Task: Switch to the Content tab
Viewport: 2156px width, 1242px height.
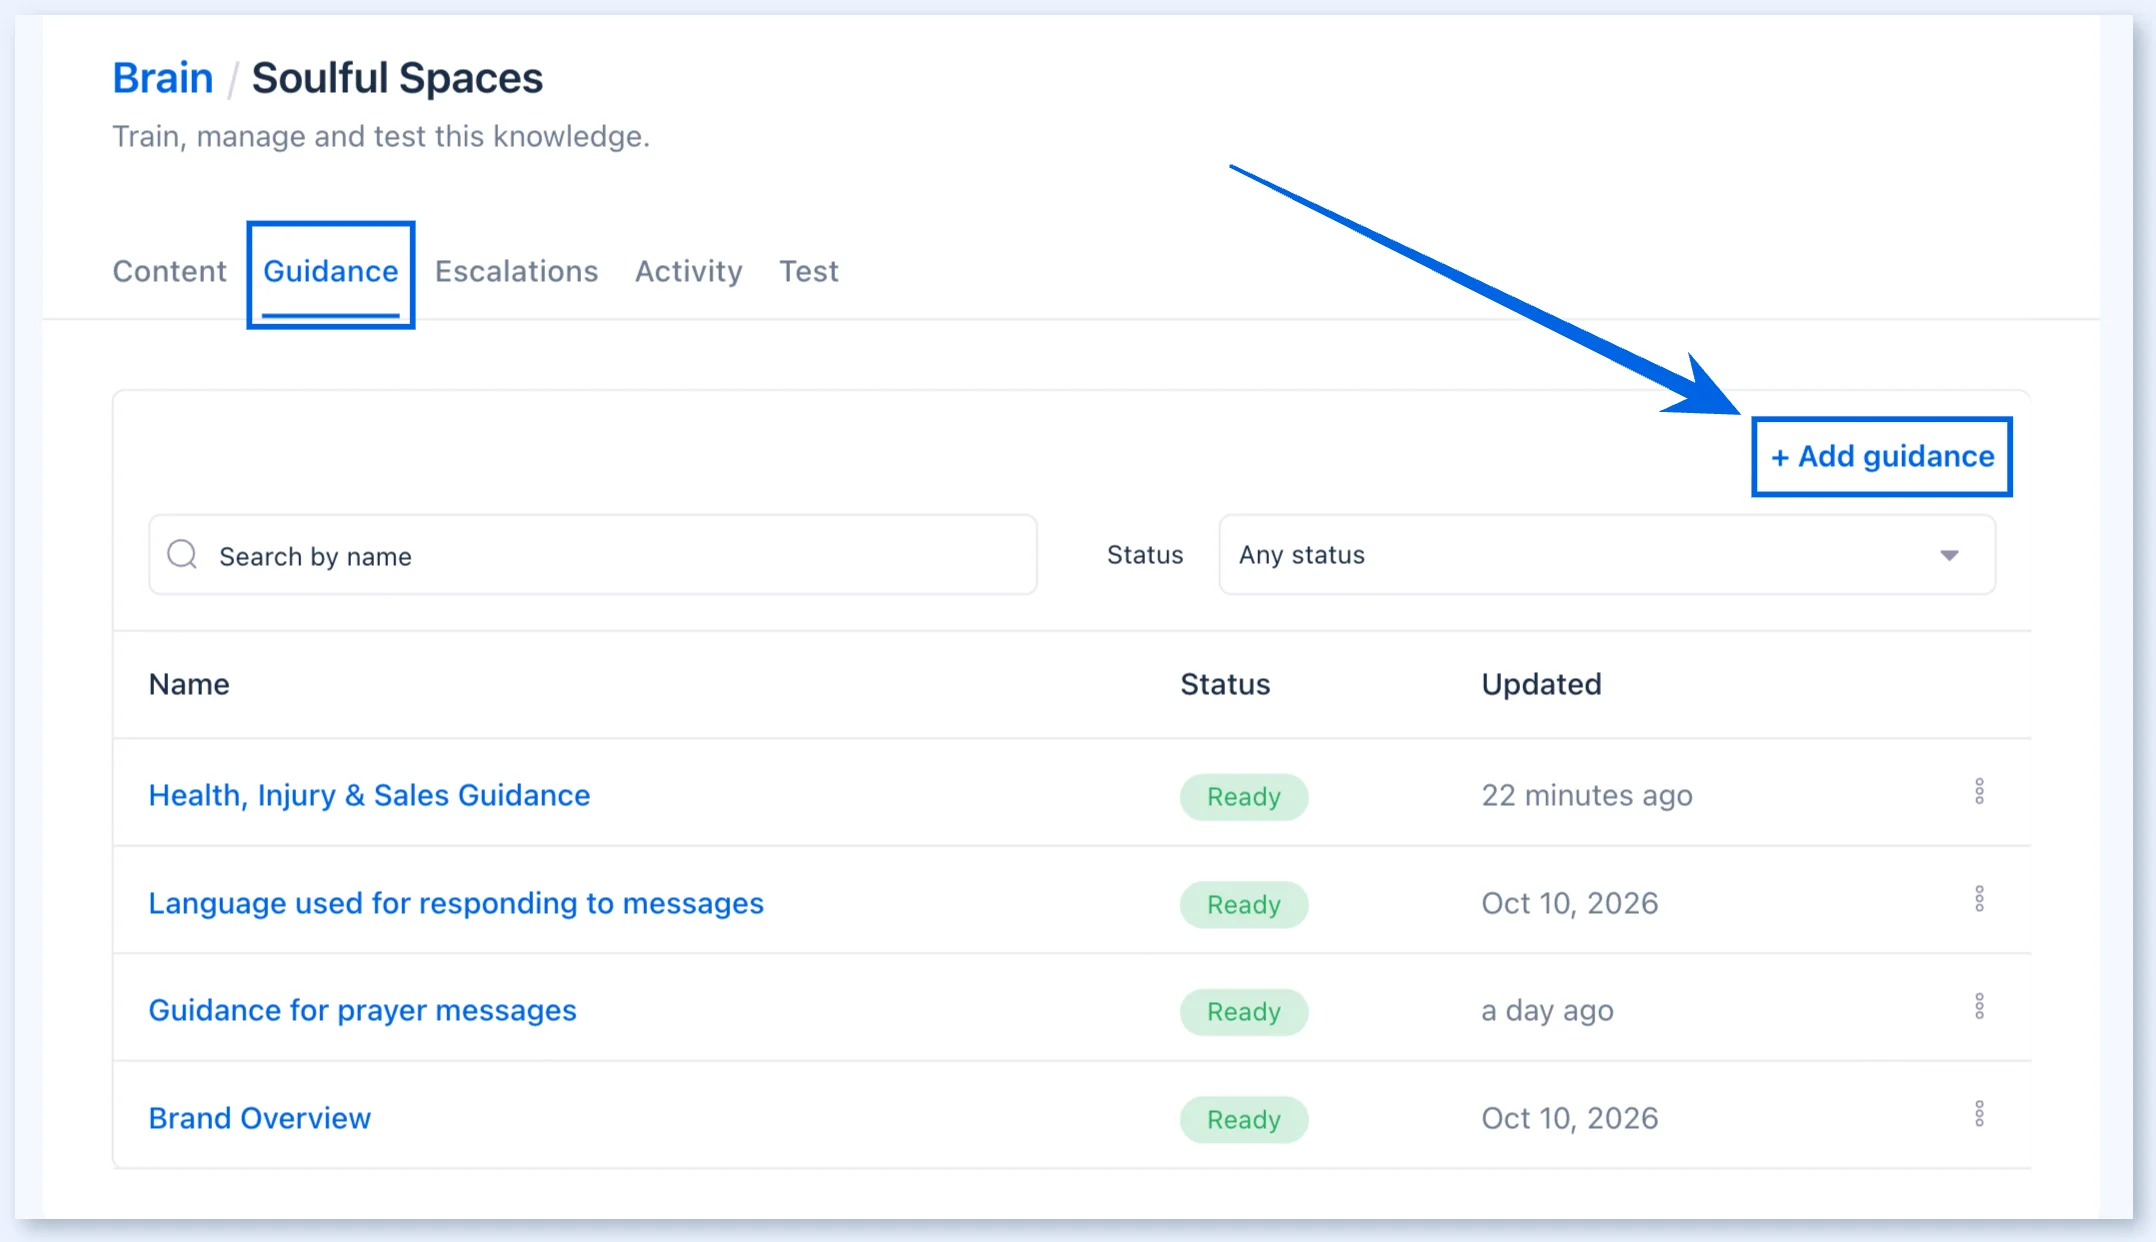Action: point(169,271)
